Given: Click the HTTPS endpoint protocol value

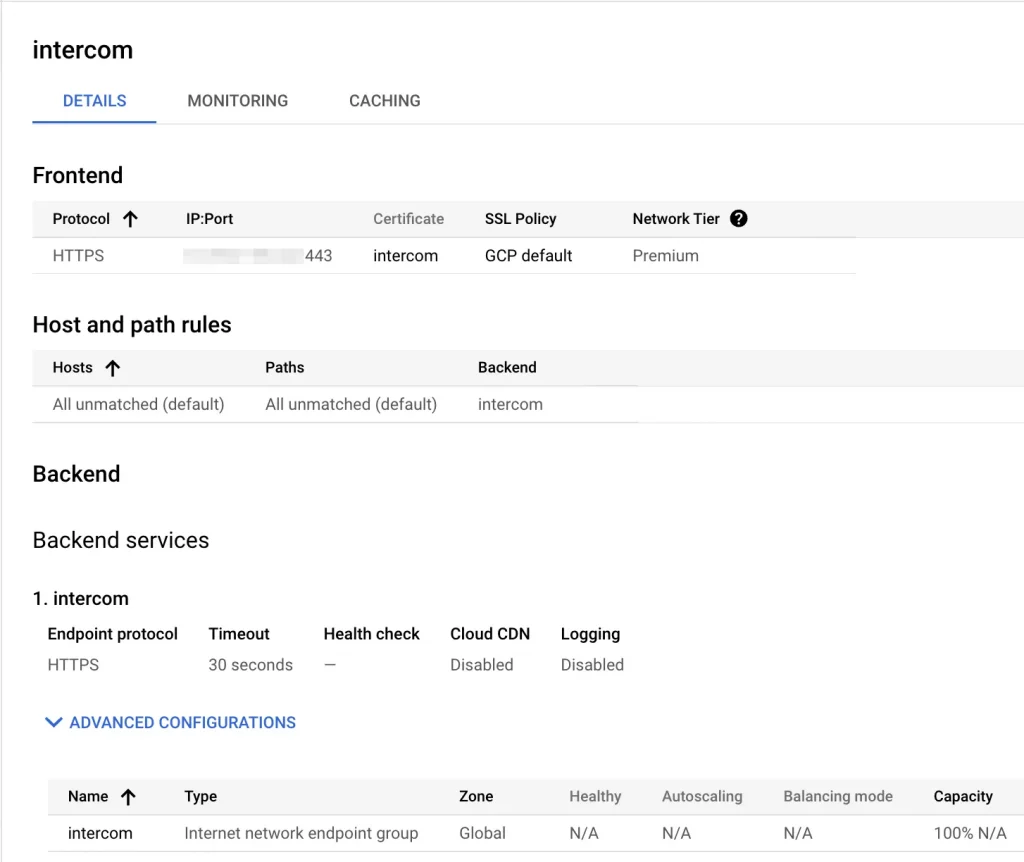Looking at the screenshot, I should [73, 665].
